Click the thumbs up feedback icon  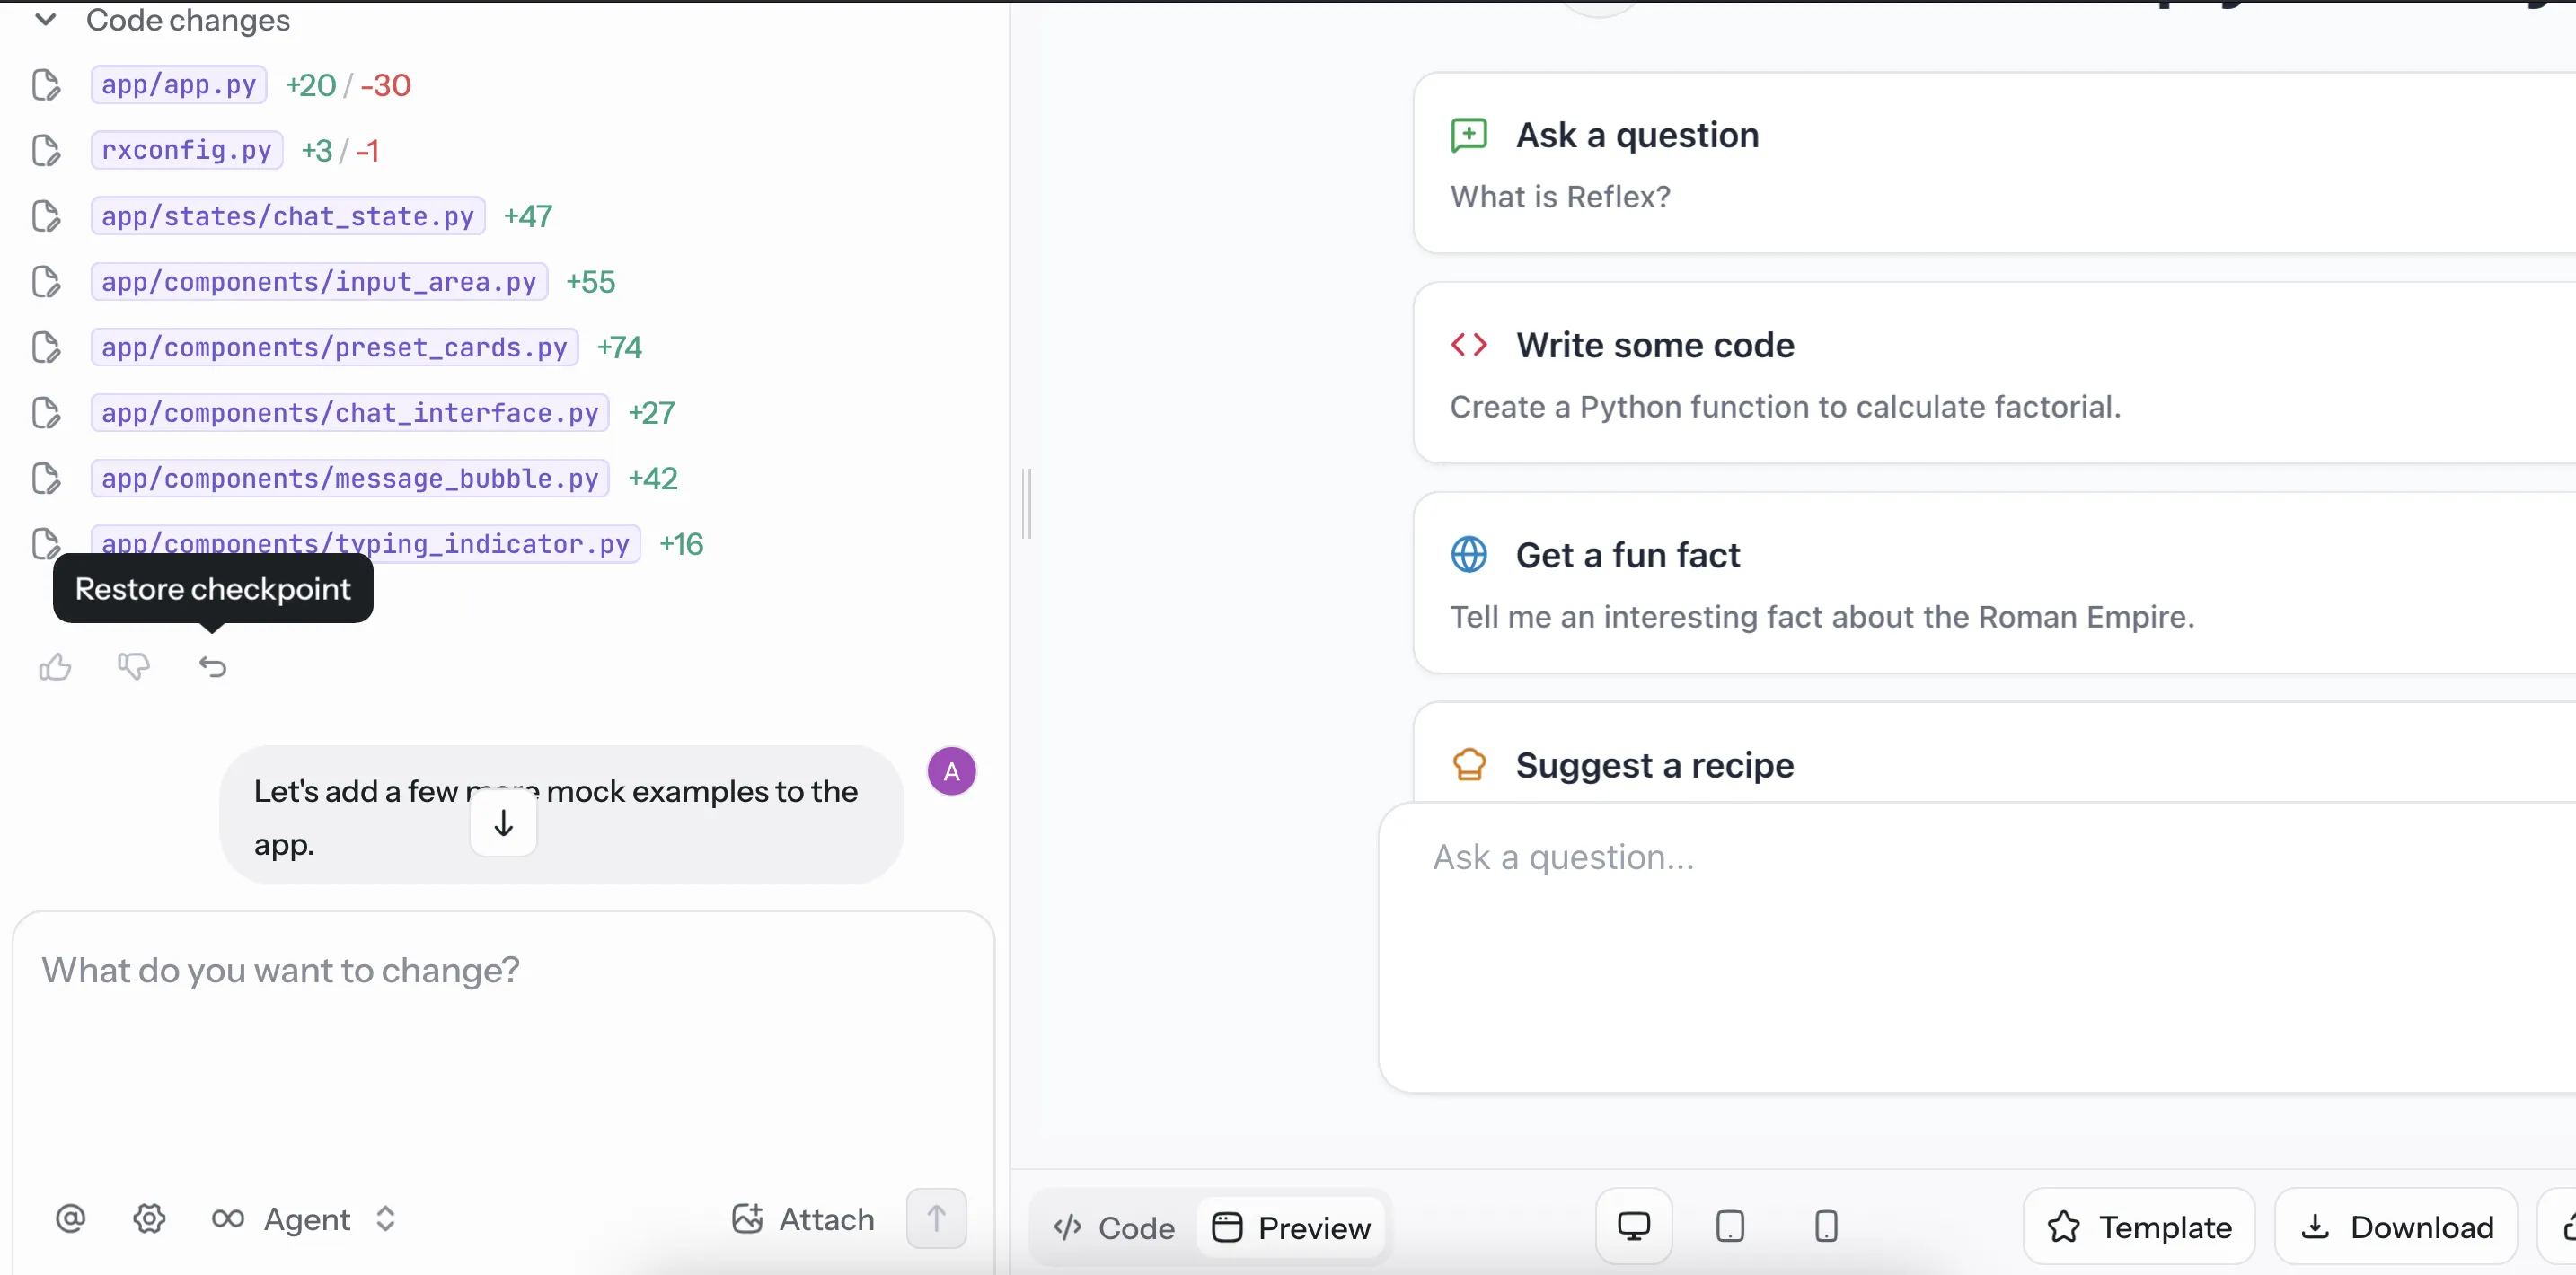point(55,667)
